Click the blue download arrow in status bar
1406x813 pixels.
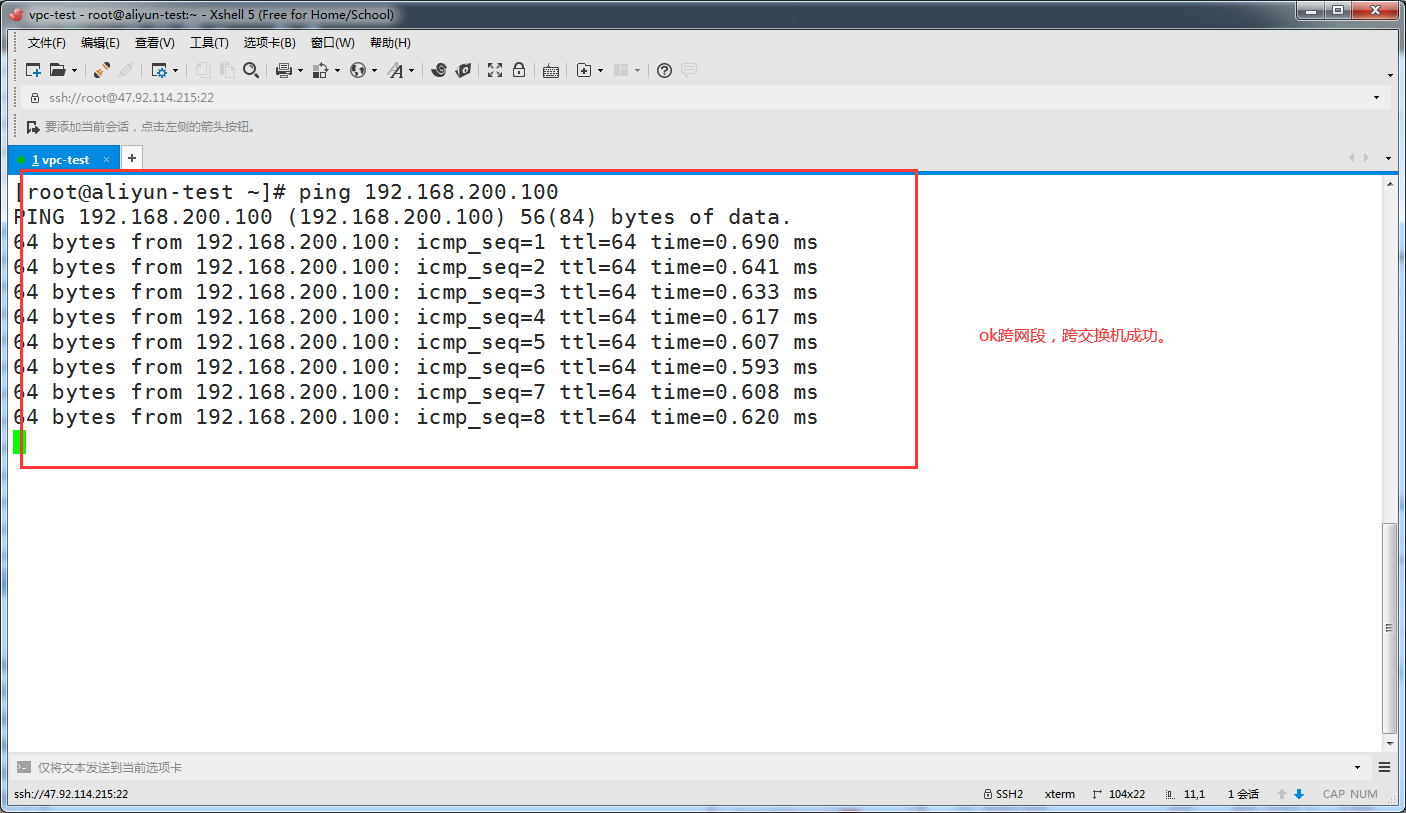(x=1299, y=794)
